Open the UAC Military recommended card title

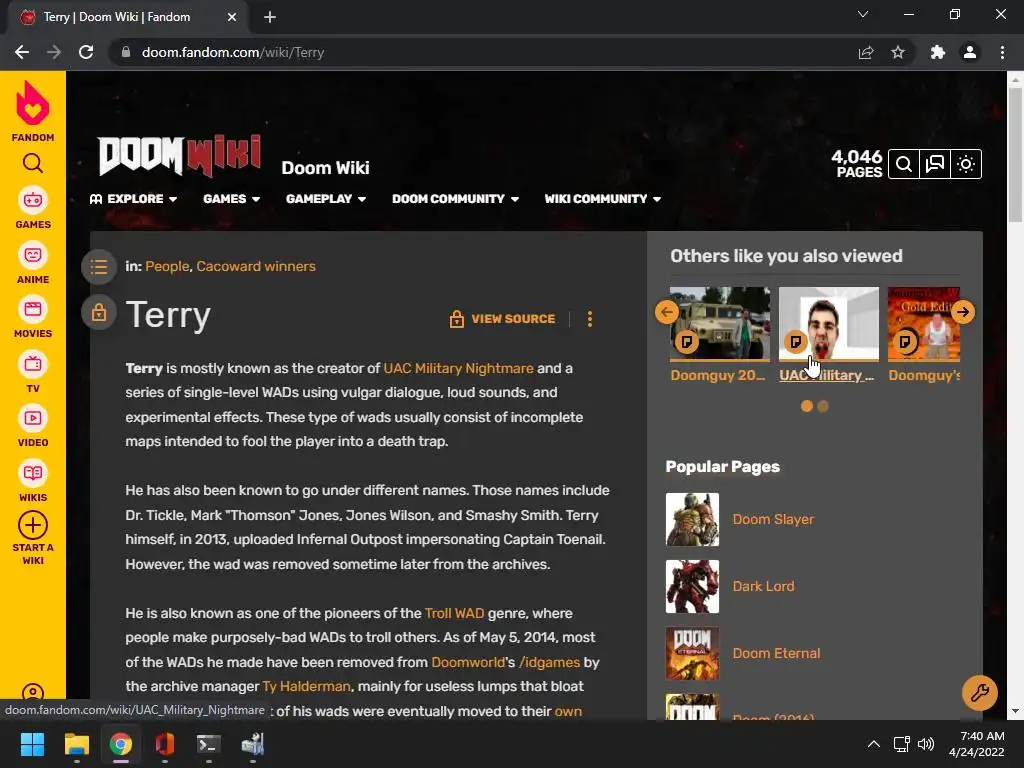(827, 376)
